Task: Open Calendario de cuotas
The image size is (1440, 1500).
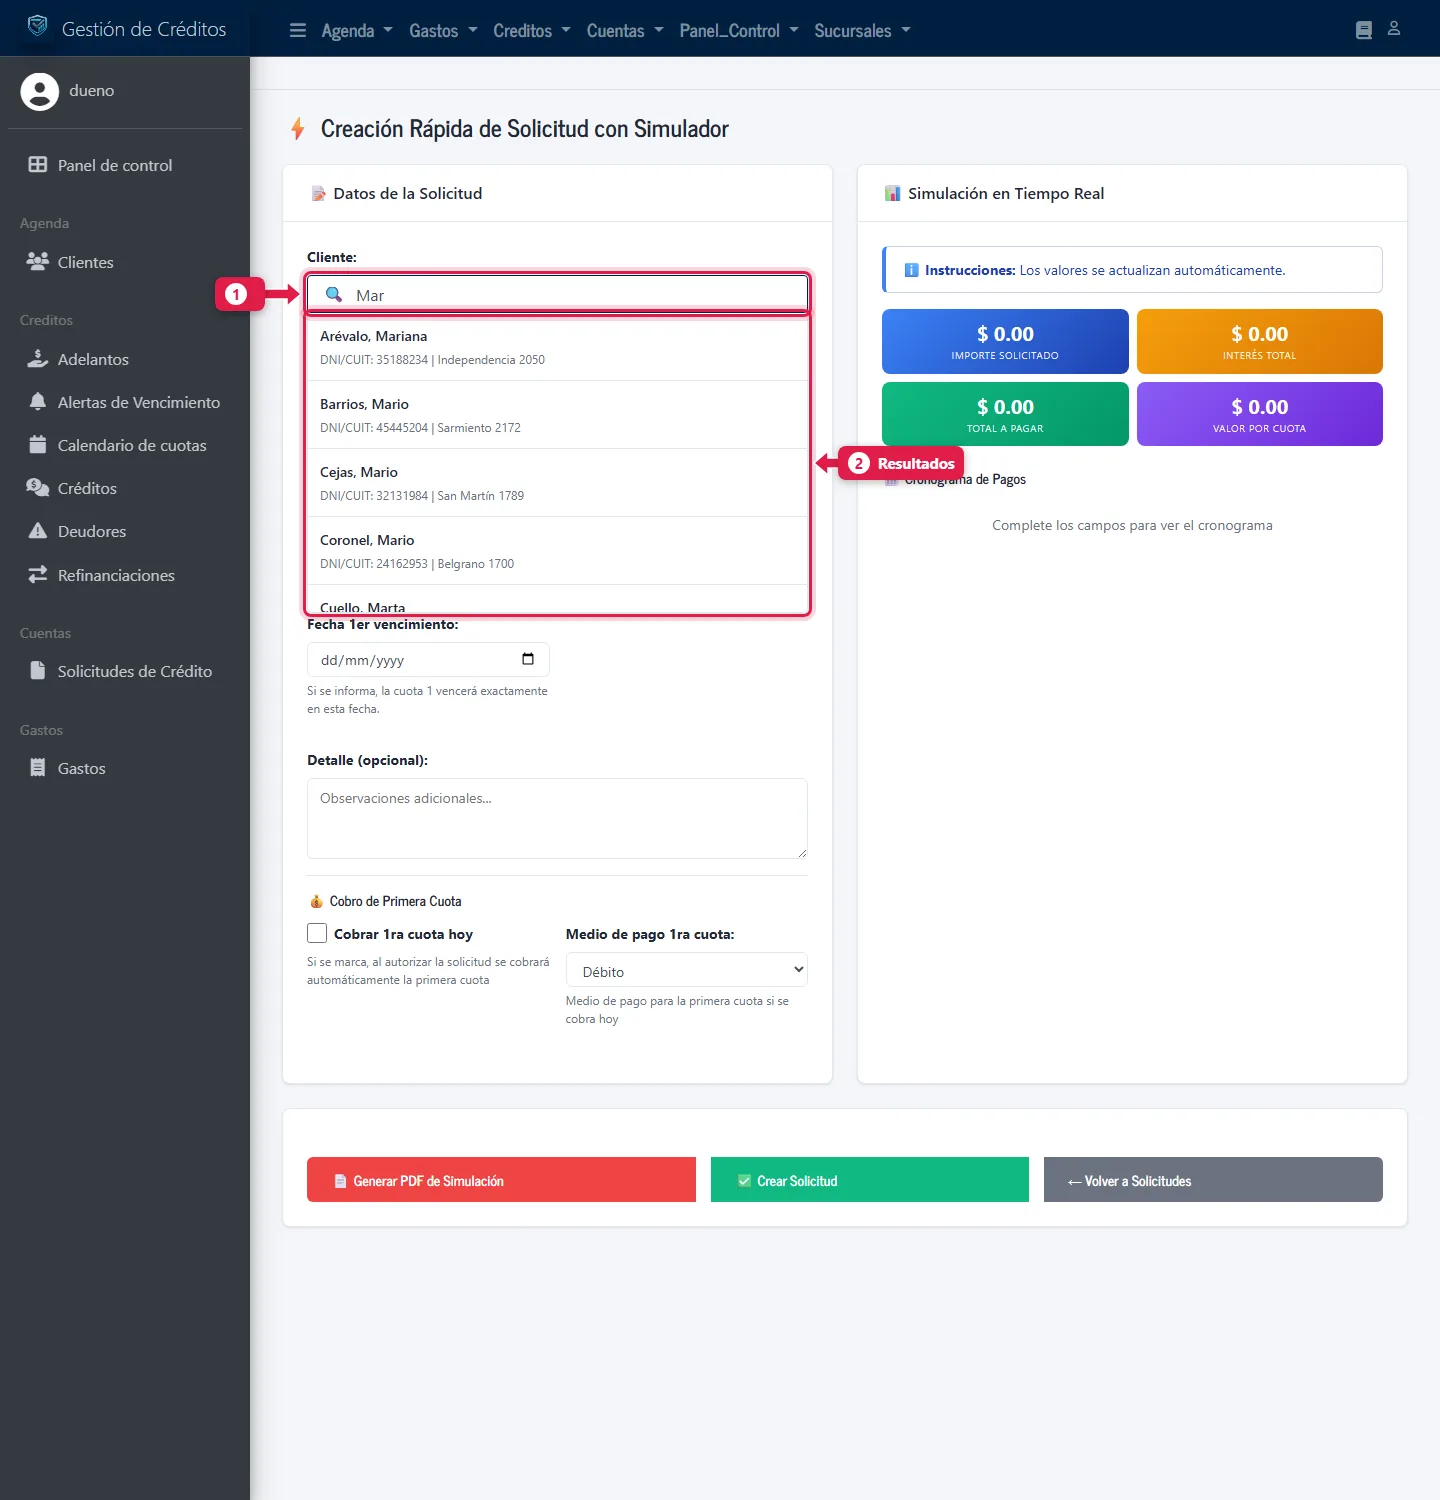Action: point(125,445)
